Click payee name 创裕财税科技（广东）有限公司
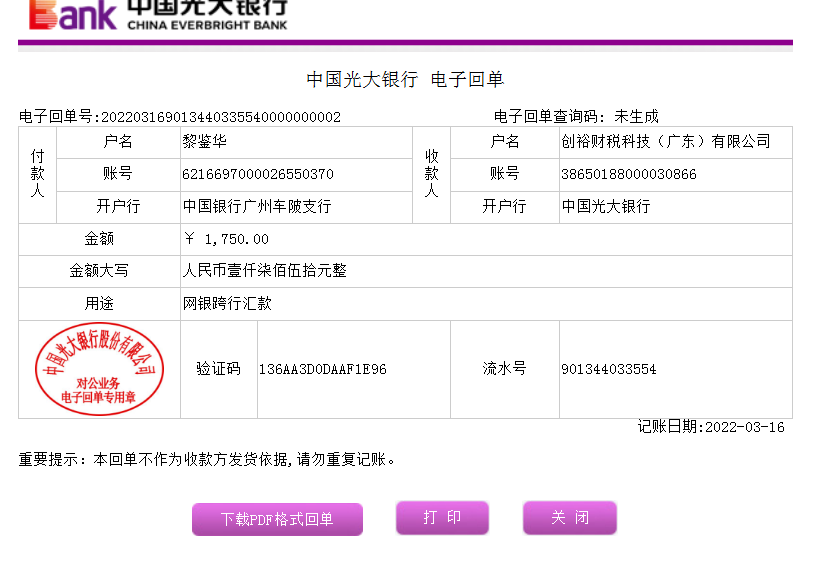This screenshot has width=832, height=568. point(666,142)
